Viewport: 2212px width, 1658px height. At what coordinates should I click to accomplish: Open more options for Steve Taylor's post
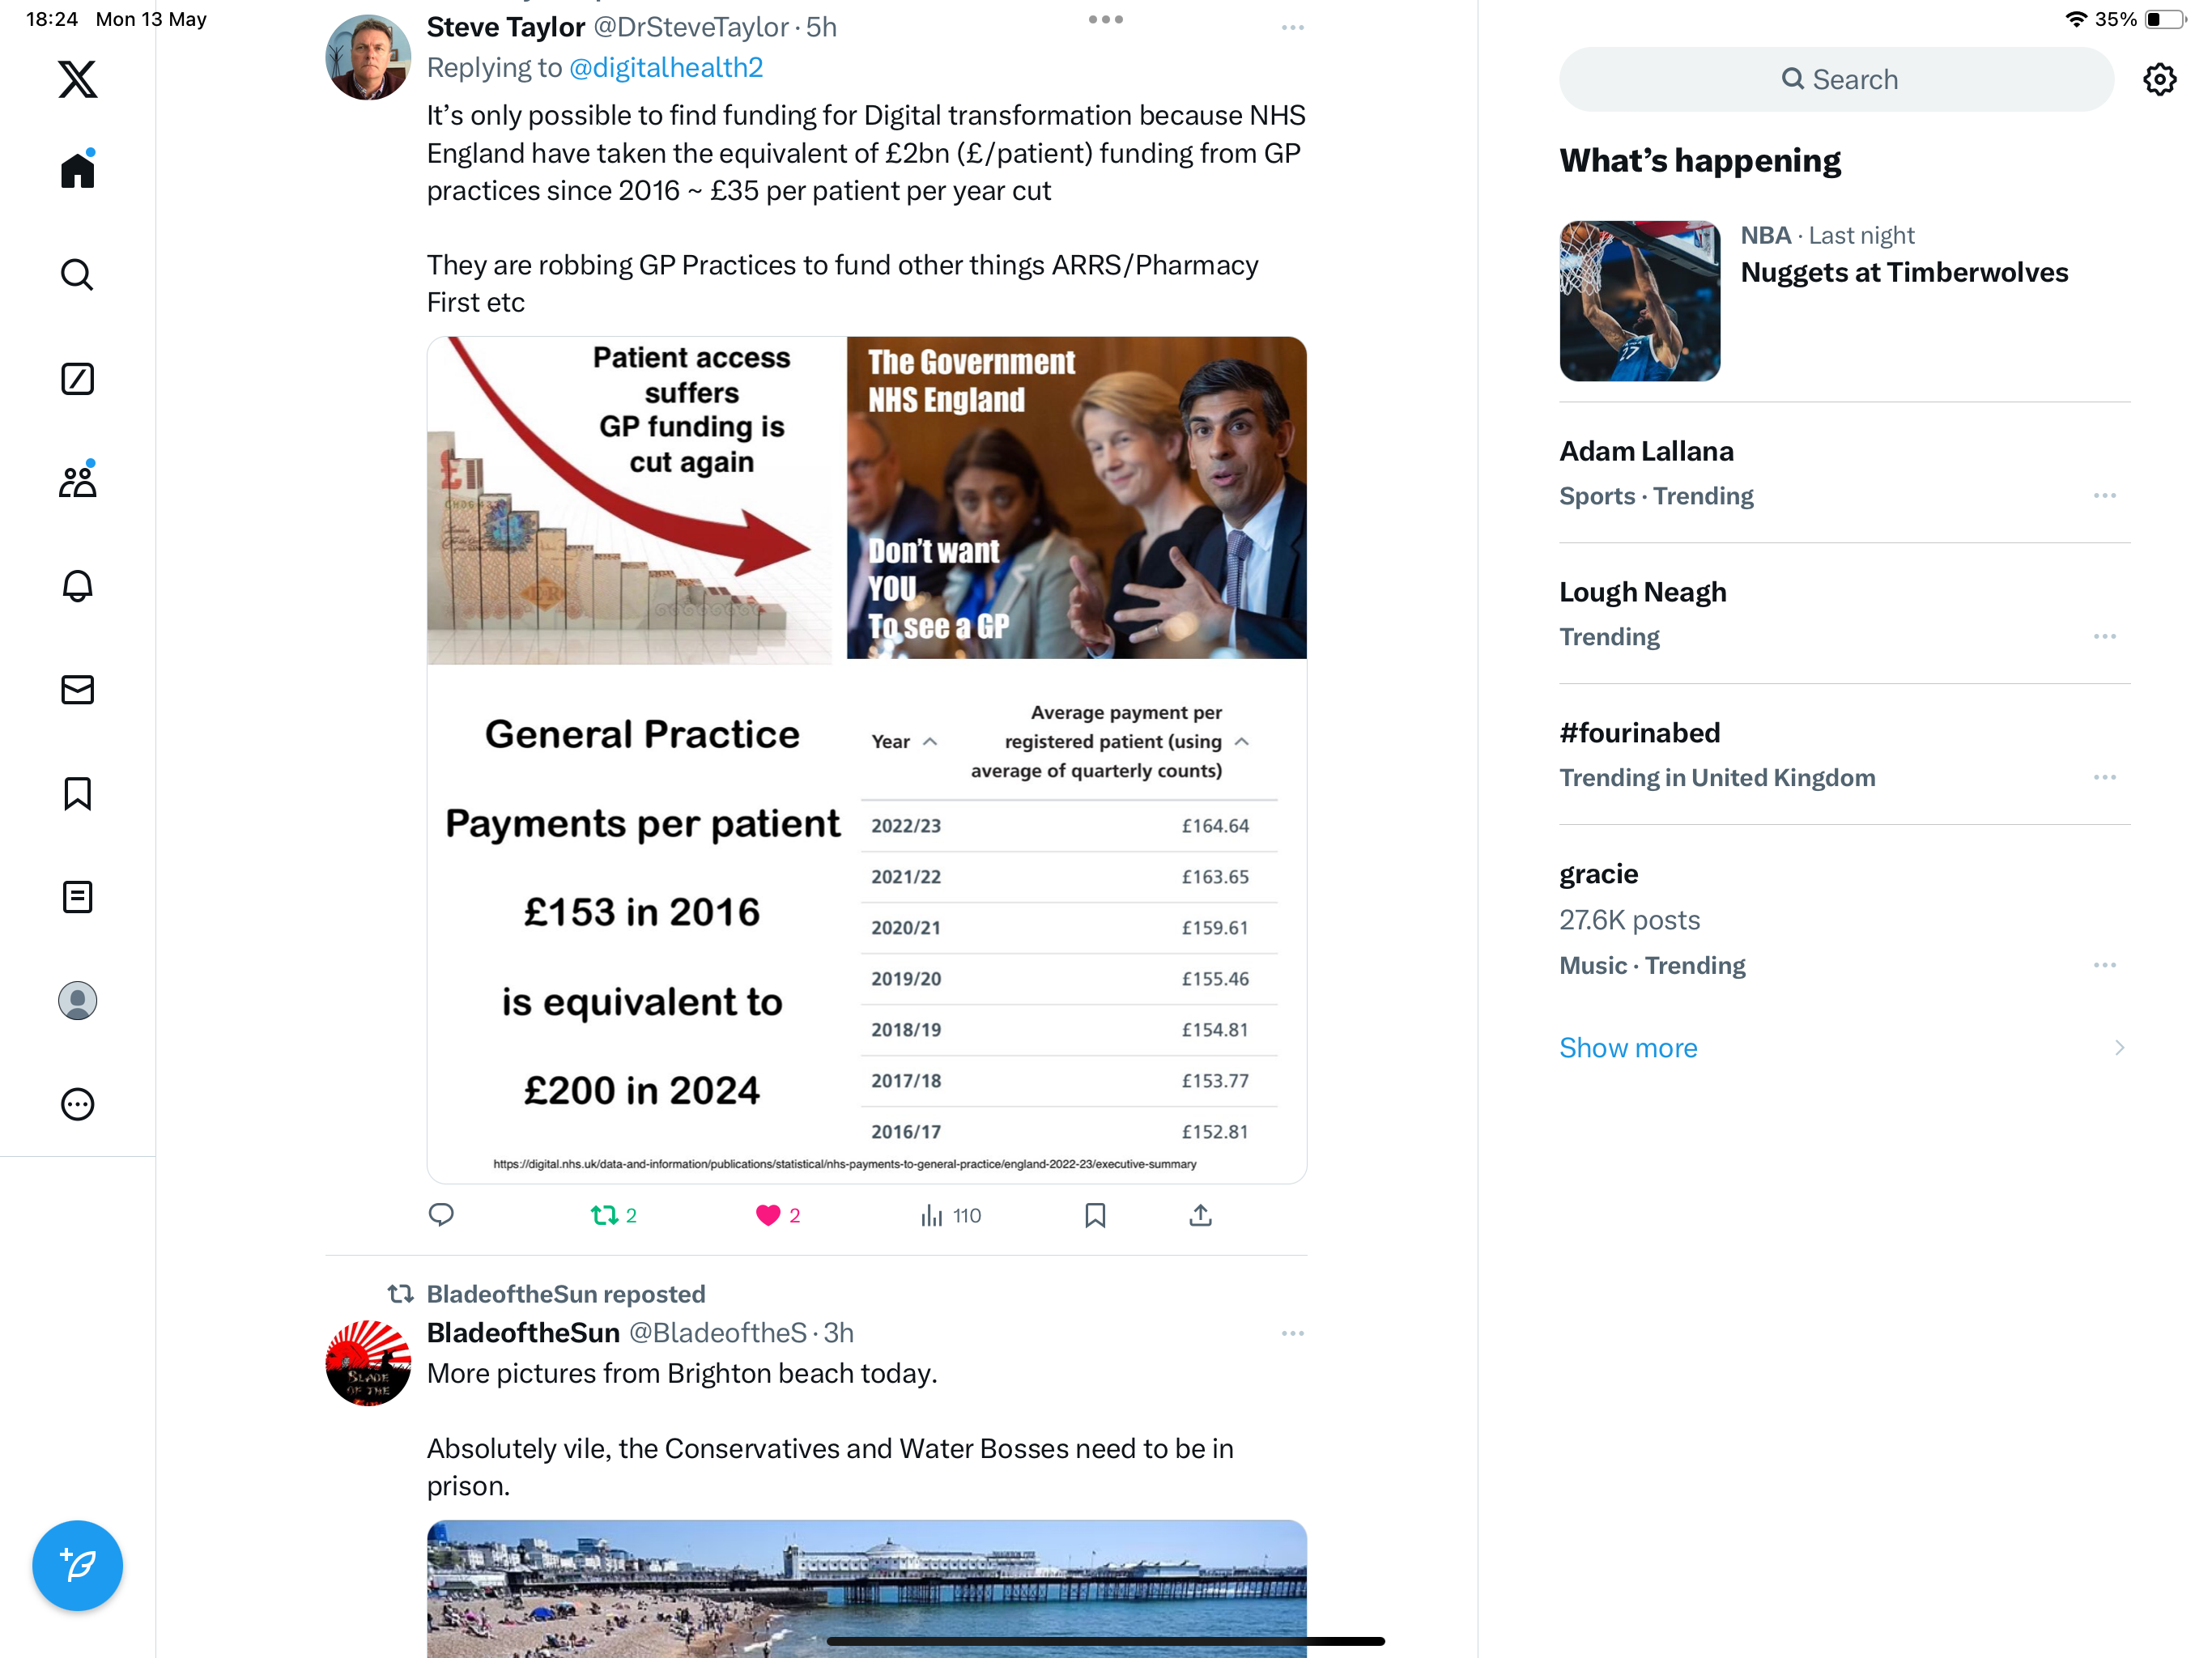click(1292, 28)
